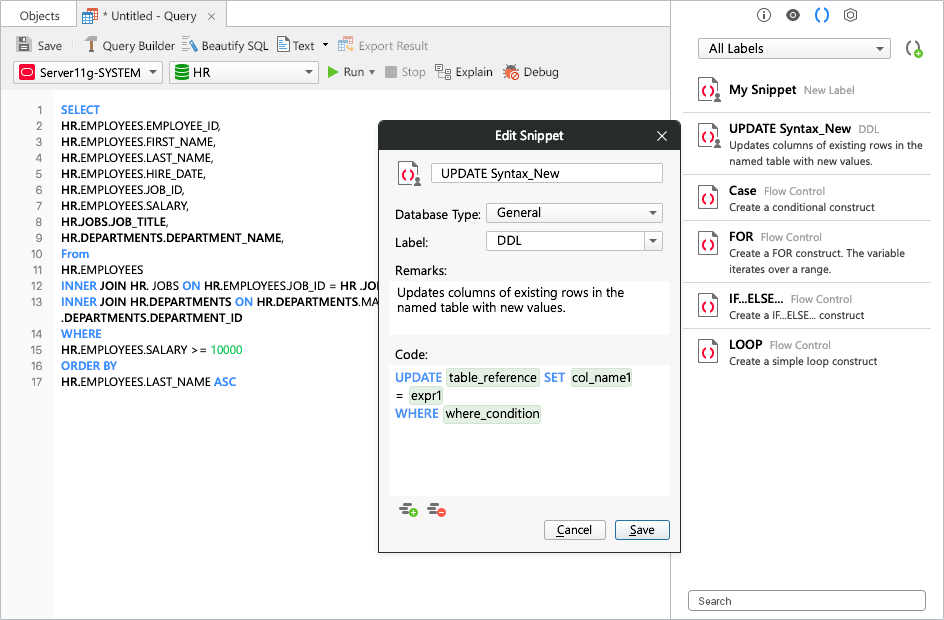Screen dimensions: 944x620
Task: Select the Case flow control snippet
Action: (x=807, y=198)
